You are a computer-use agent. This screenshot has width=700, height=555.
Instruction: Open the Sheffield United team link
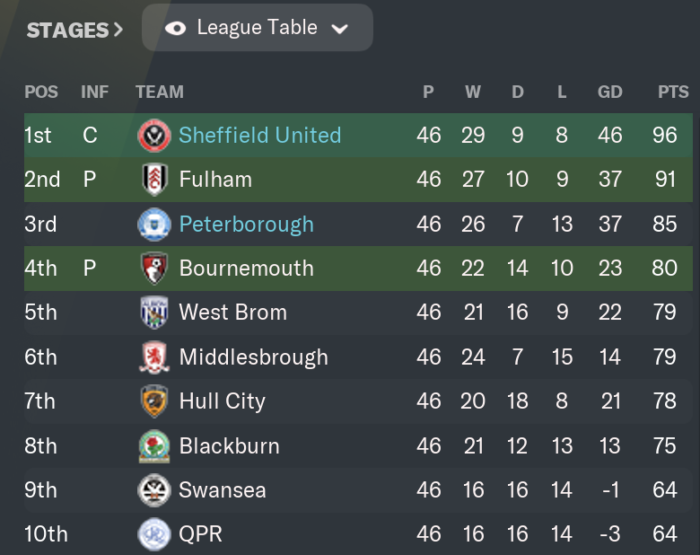point(260,135)
